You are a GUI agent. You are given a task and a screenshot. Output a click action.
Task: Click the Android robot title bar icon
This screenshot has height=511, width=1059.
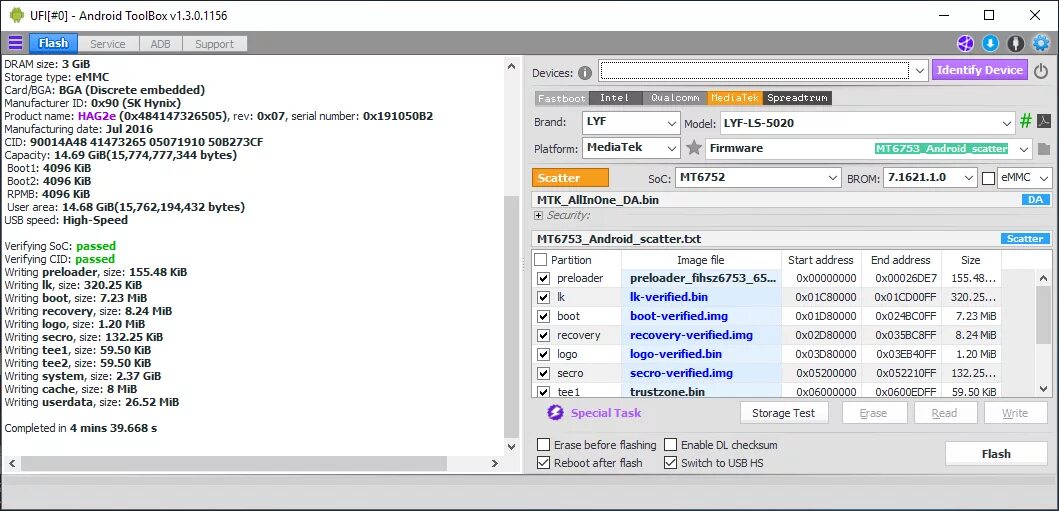[x=17, y=15]
